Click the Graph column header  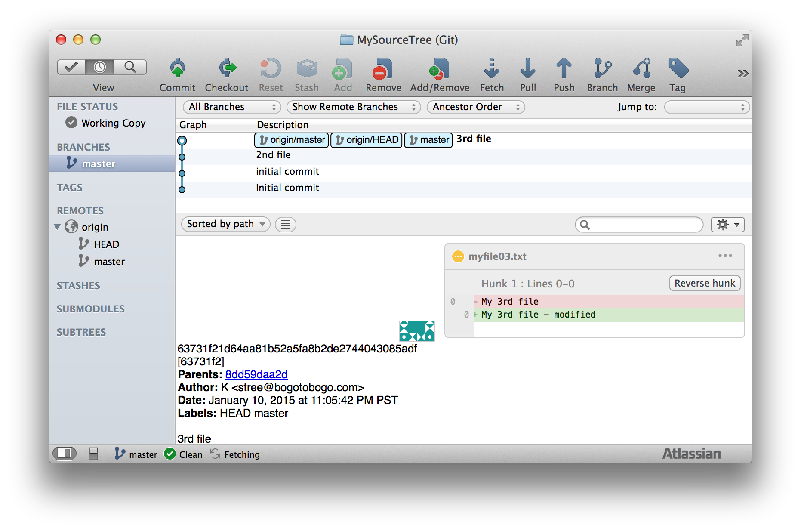(x=193, y=125)
